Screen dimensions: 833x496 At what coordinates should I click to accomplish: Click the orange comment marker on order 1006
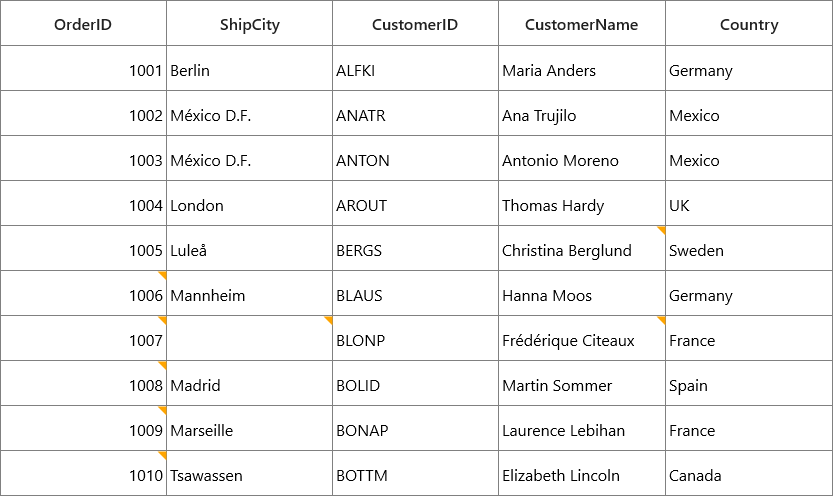(163, 275)
